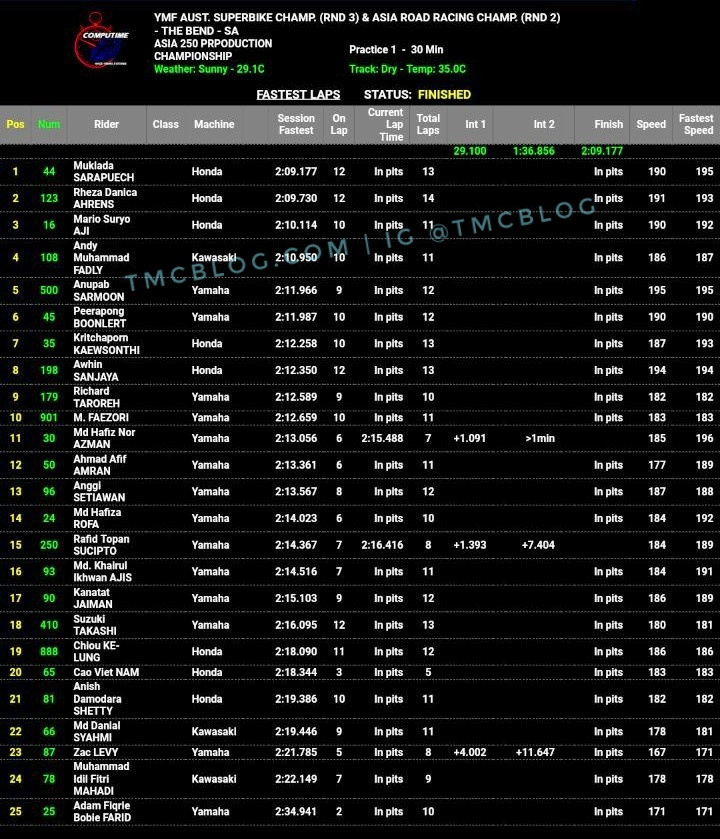This screenshot has width=720, height=839.
Task: Click lap time 2:10.114
Action: pyautogui.click(x=296, y=225)
